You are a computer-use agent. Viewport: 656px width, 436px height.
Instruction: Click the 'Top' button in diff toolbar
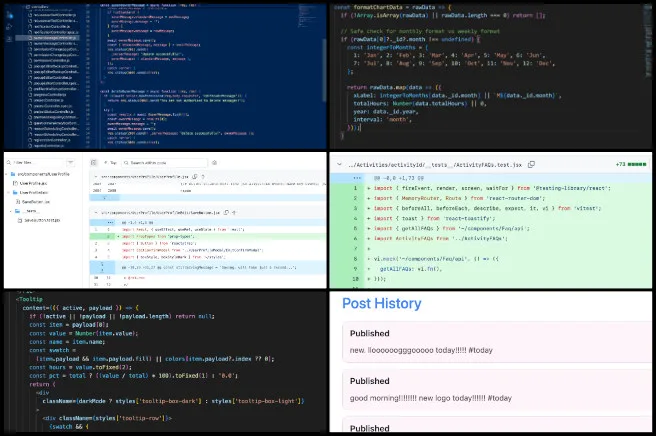110,162
